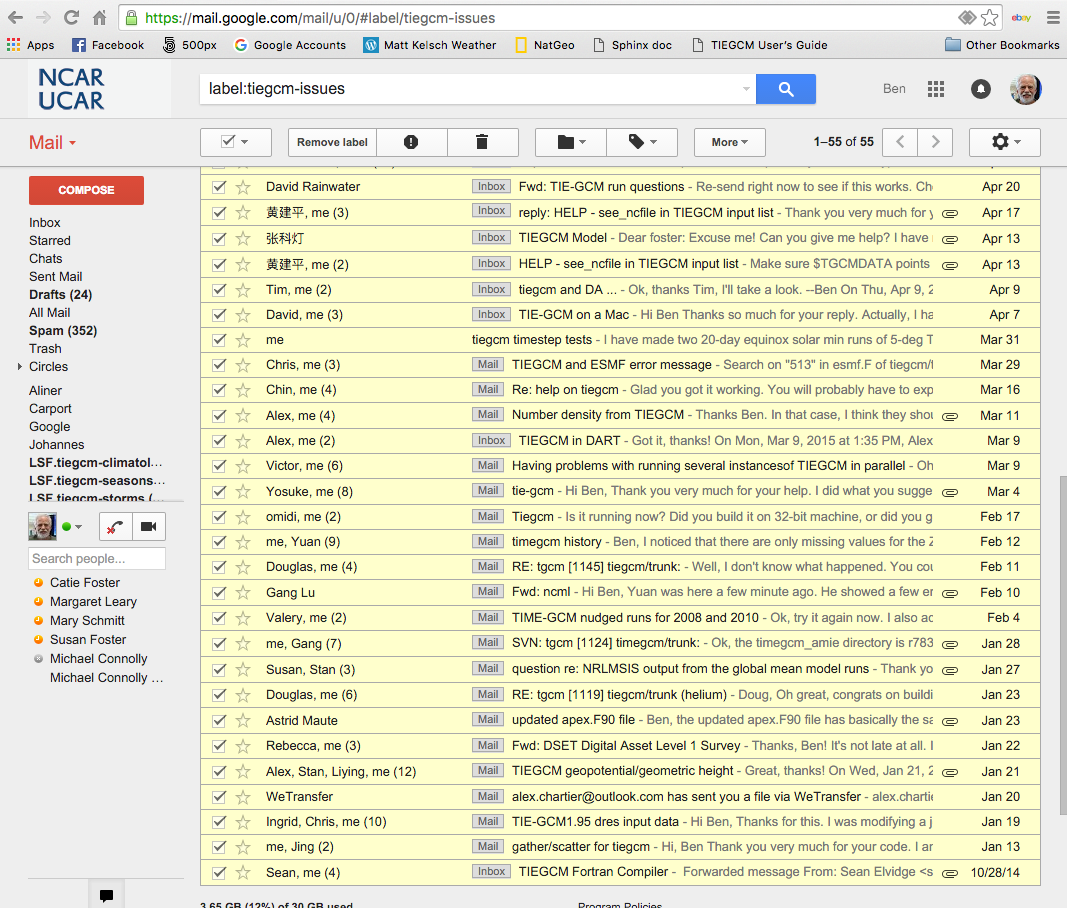The image size is (1067, 908).
Task: Open the Sent Mail folder
Action: pos(56,277)
